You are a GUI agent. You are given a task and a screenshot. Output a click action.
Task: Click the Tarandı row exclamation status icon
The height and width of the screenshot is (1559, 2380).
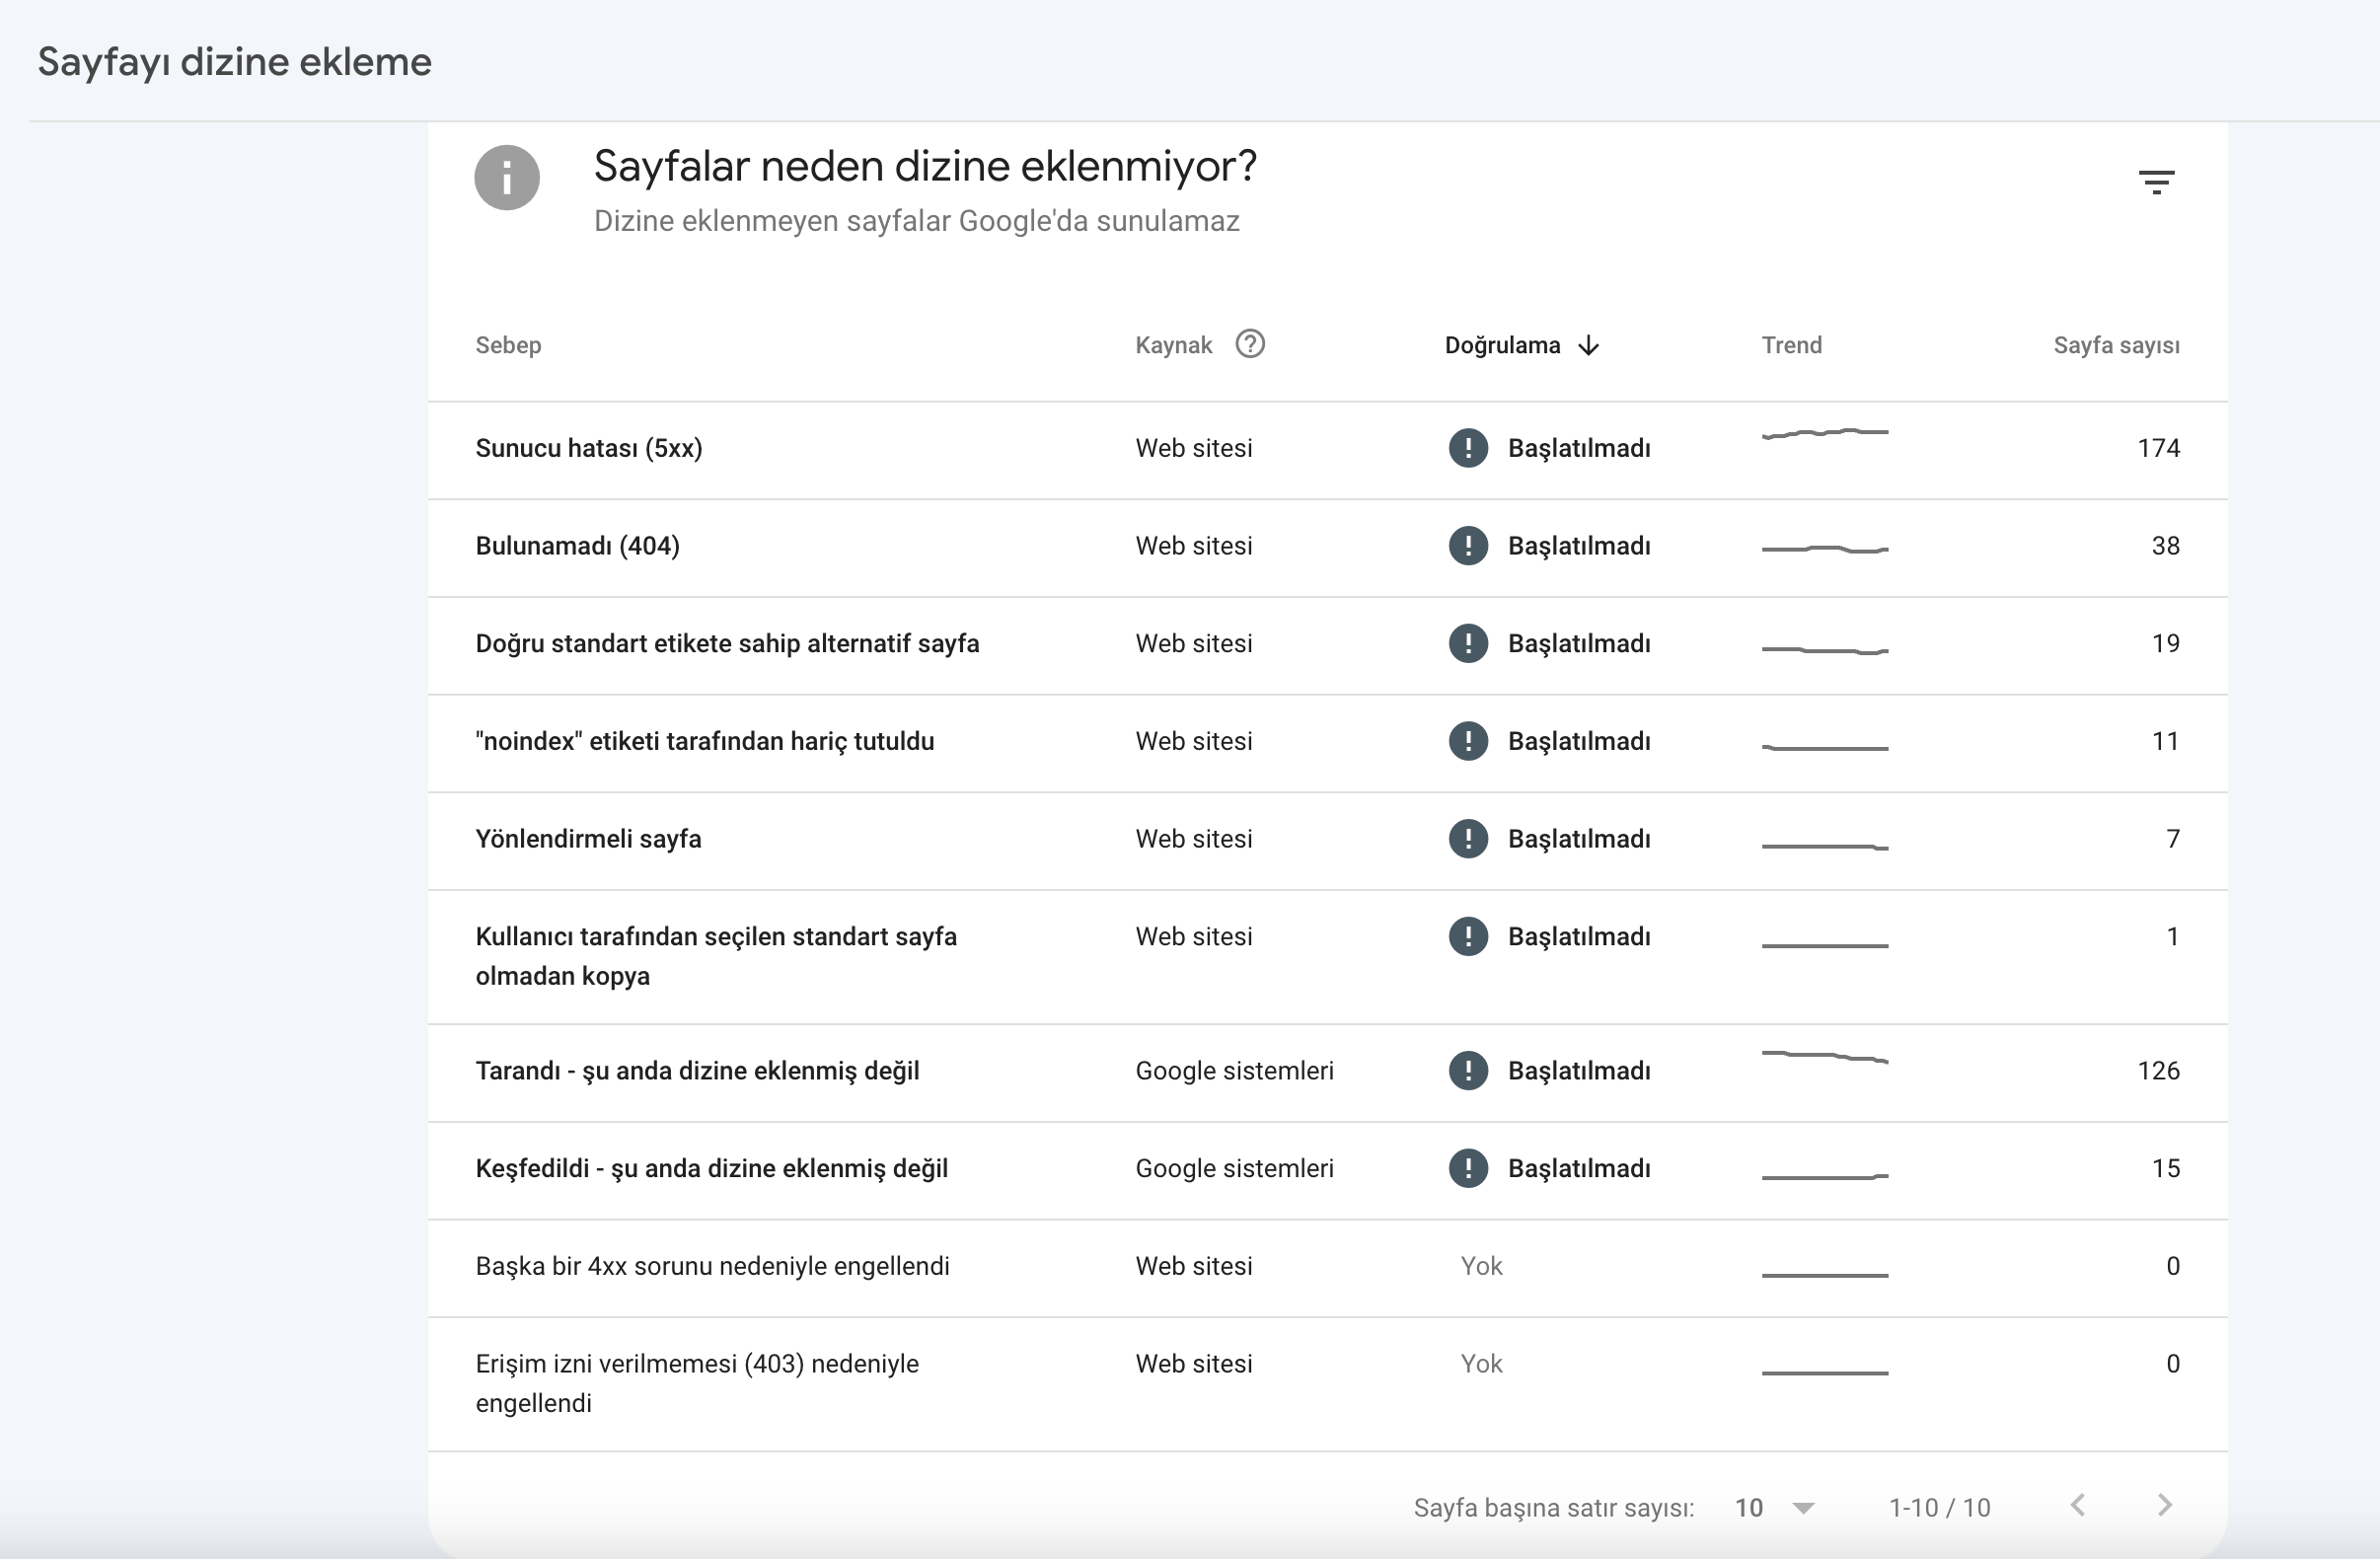click(1468, 1071)
